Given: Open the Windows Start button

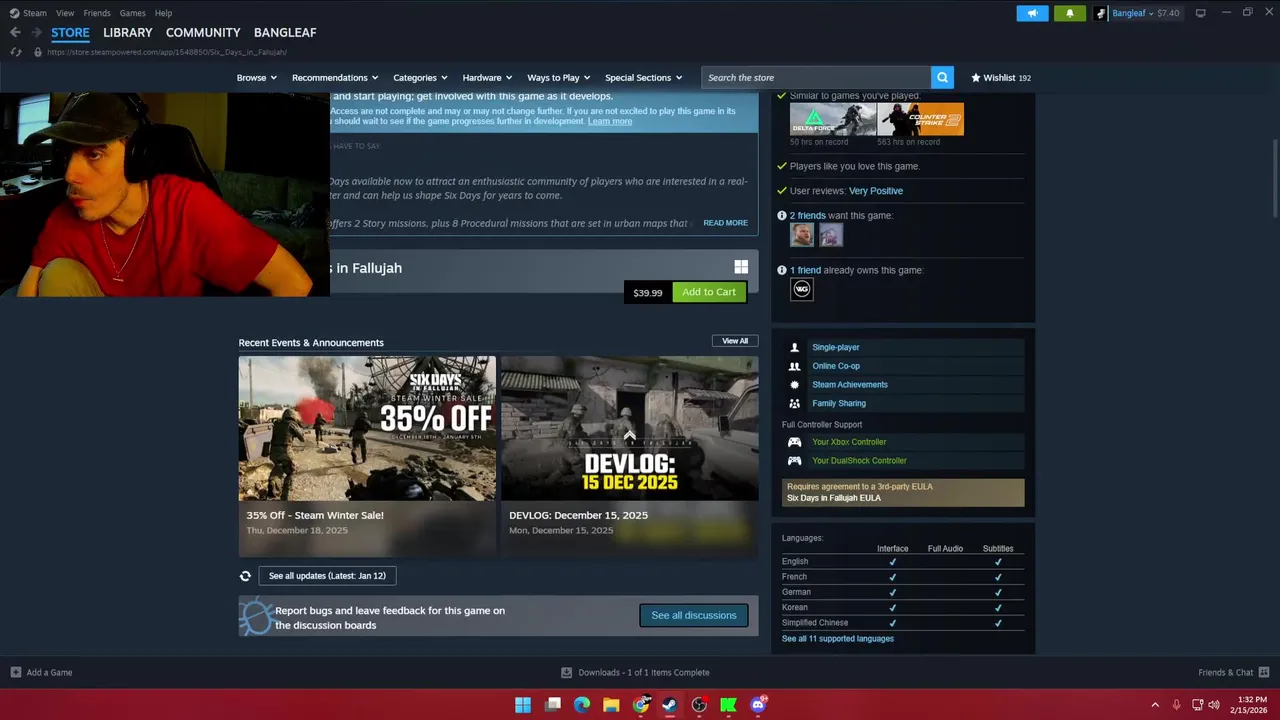Looking at the screenshot, I should point(523,705).
